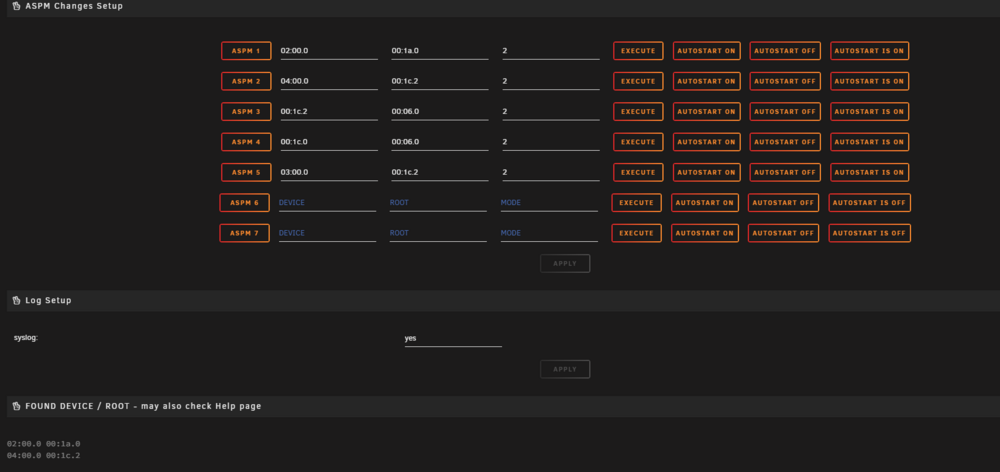Click AUTOSTART IS ON status for ASPM 2
Screen dimensions: 1000x472
(869, 82)
